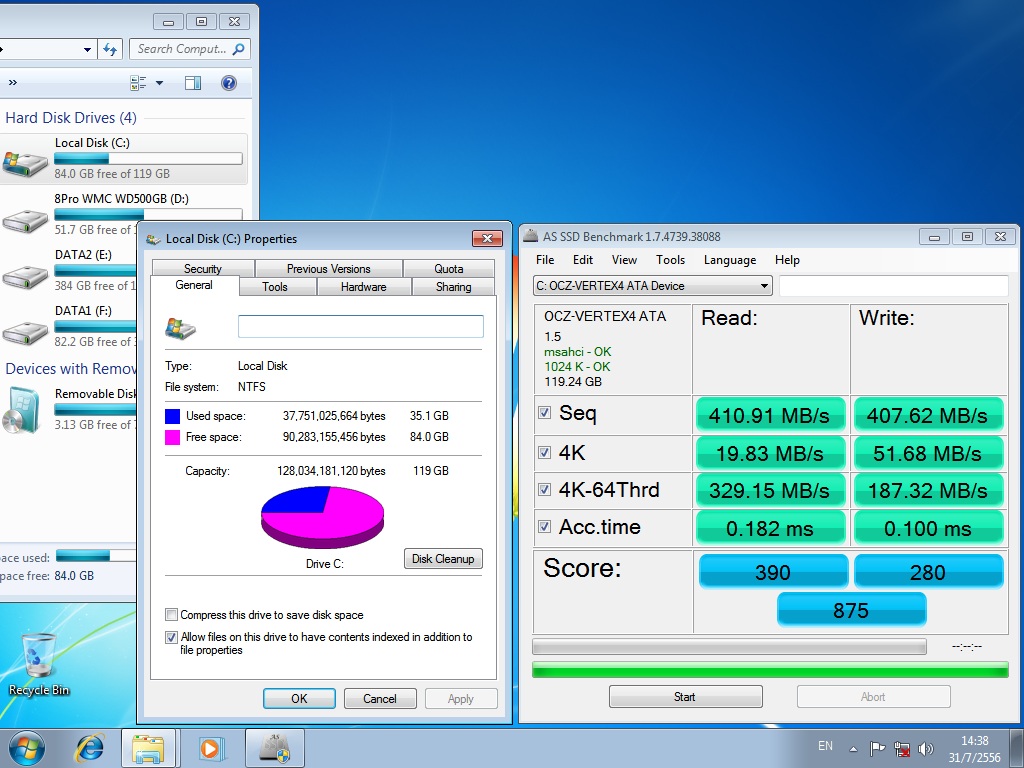Screen dimensions: 1024x768
Task: Click Properties dialog title bar icon
Action: click(x=153, y=239)
